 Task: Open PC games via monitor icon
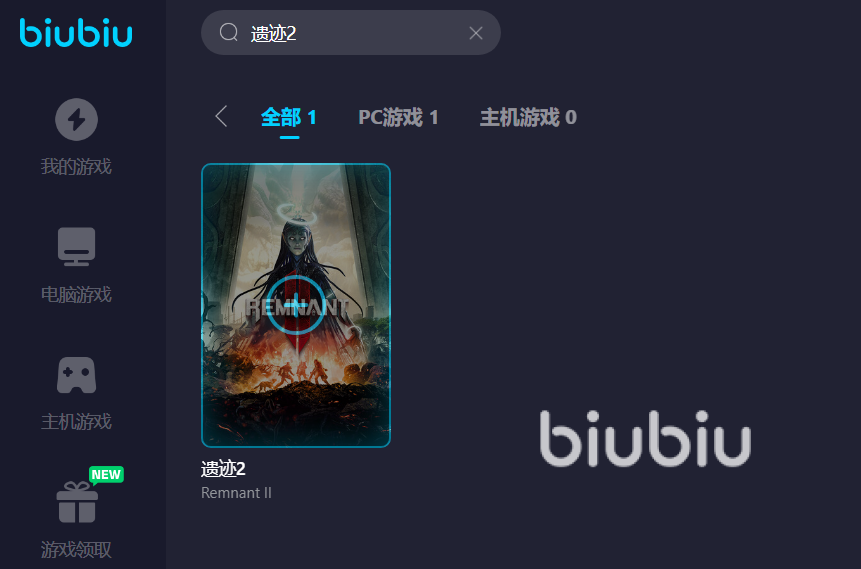tap(76, 247)
